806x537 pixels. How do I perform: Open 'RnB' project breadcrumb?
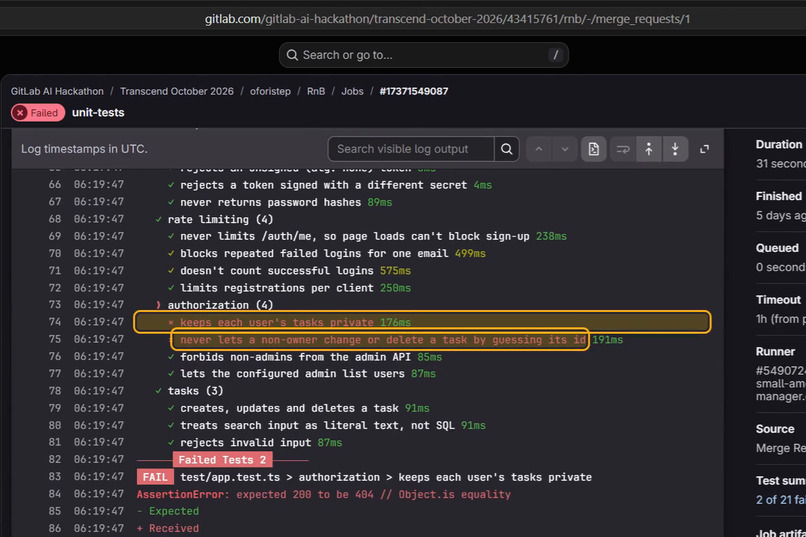pos(316,91)
